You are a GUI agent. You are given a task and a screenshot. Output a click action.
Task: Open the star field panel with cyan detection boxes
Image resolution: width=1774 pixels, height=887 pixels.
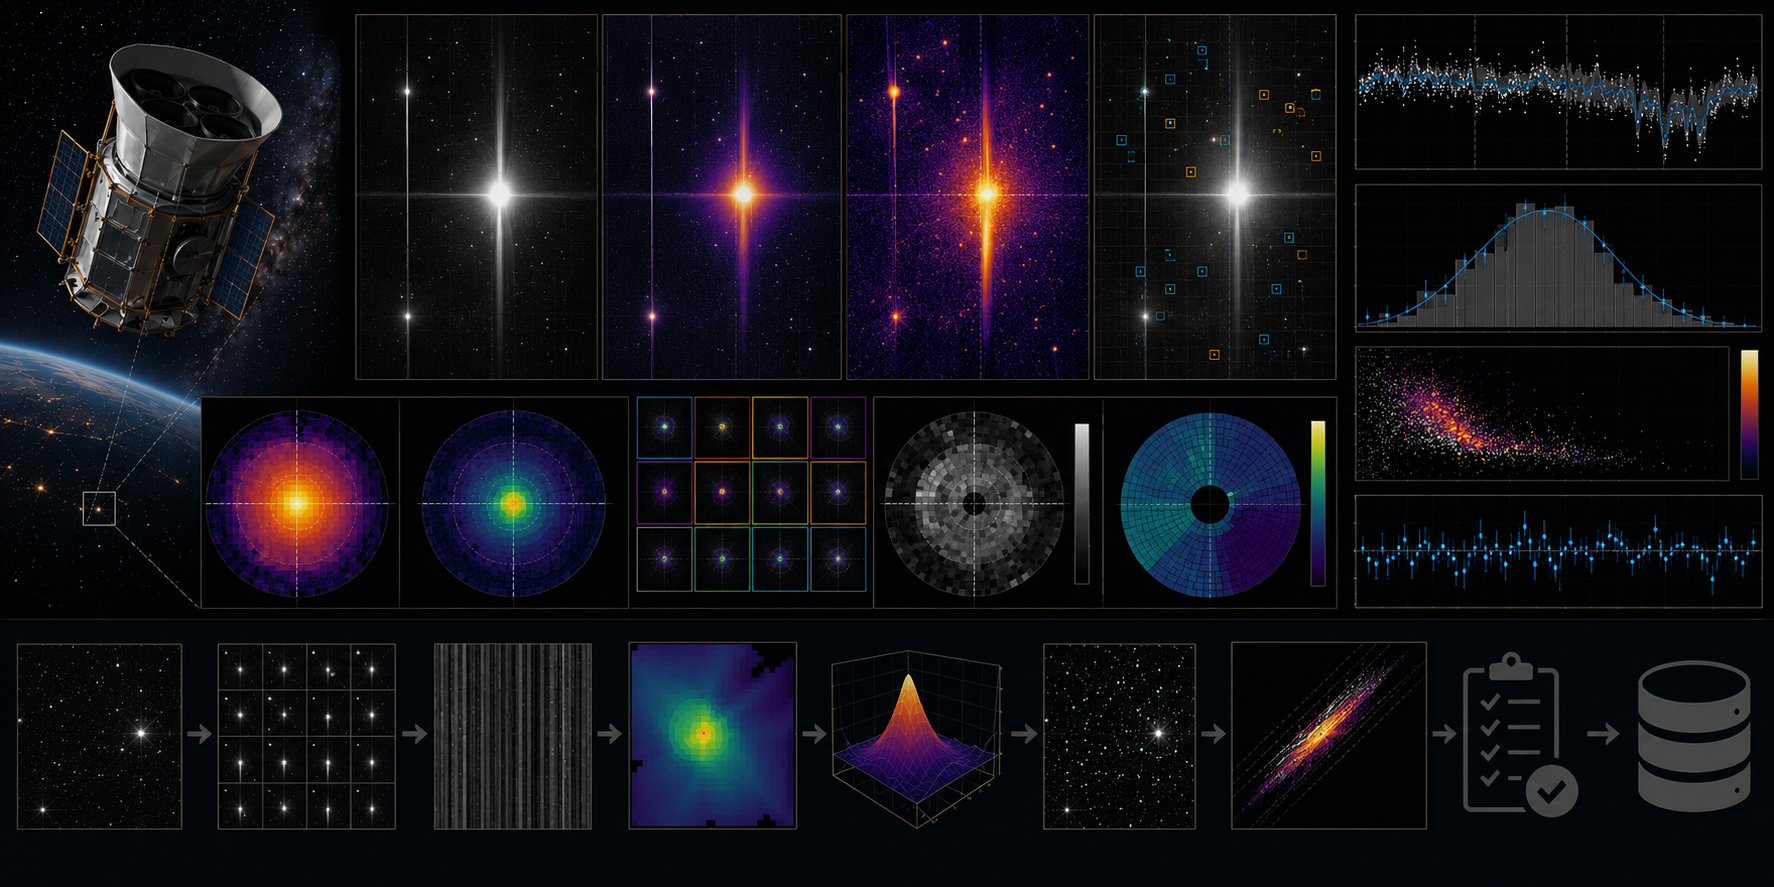coord(1214,197)
